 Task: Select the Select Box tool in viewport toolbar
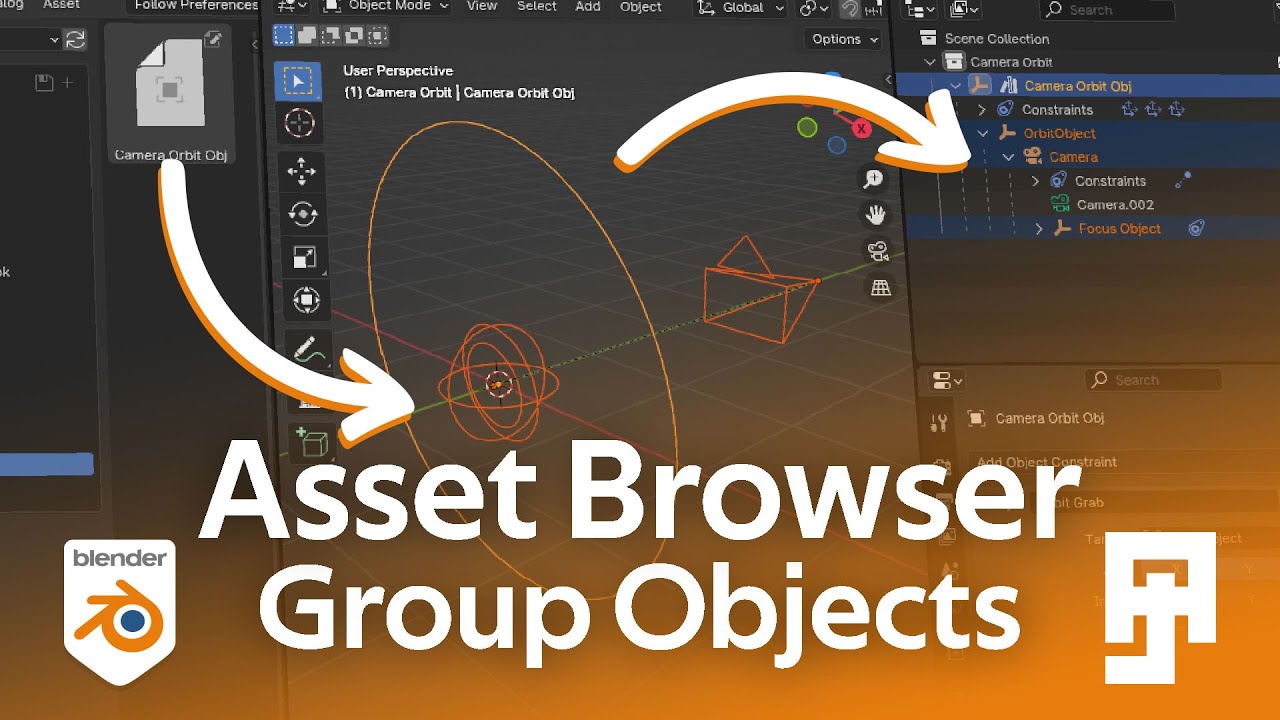298,79
